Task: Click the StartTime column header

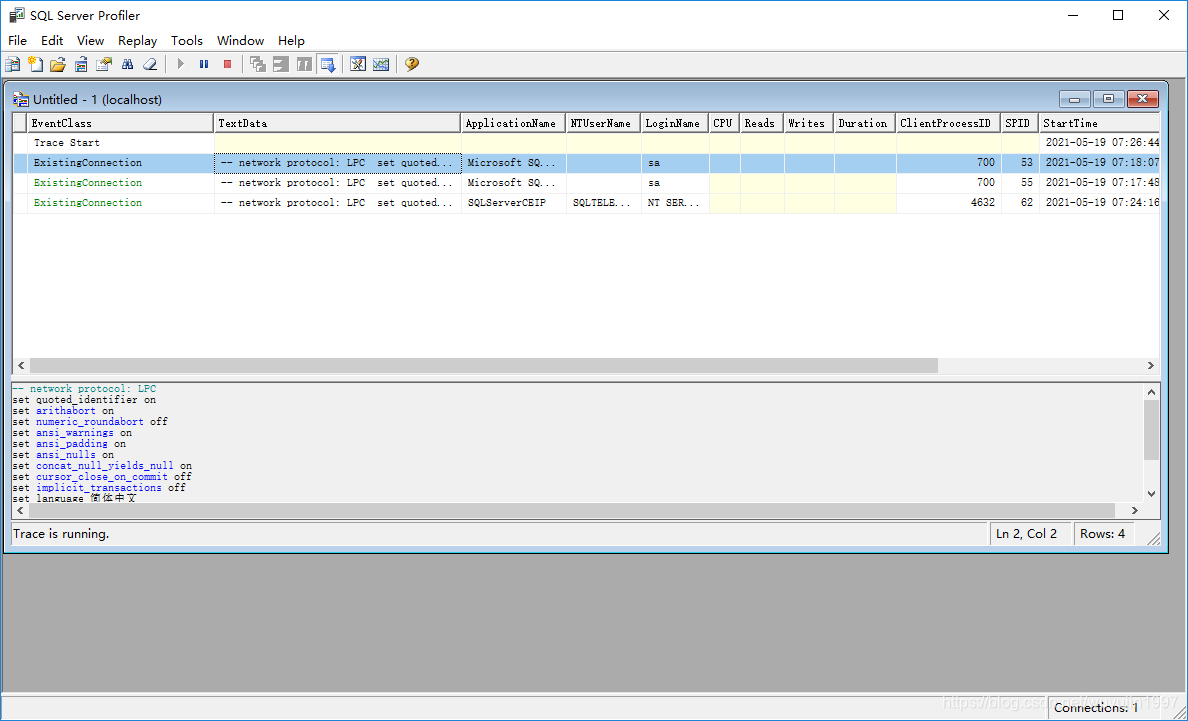Action: tap(1099, 123)
